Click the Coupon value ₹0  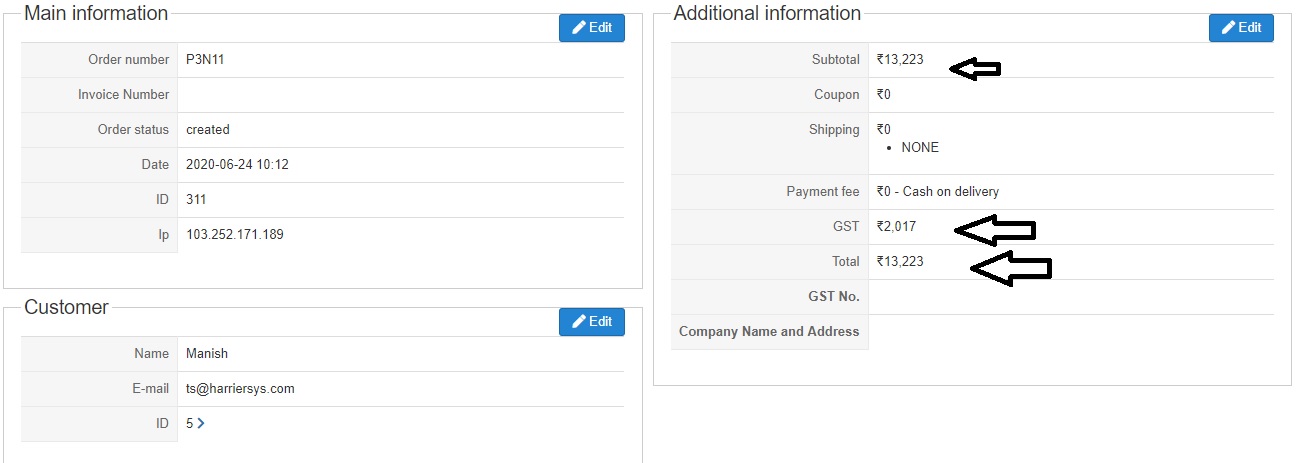884,95
